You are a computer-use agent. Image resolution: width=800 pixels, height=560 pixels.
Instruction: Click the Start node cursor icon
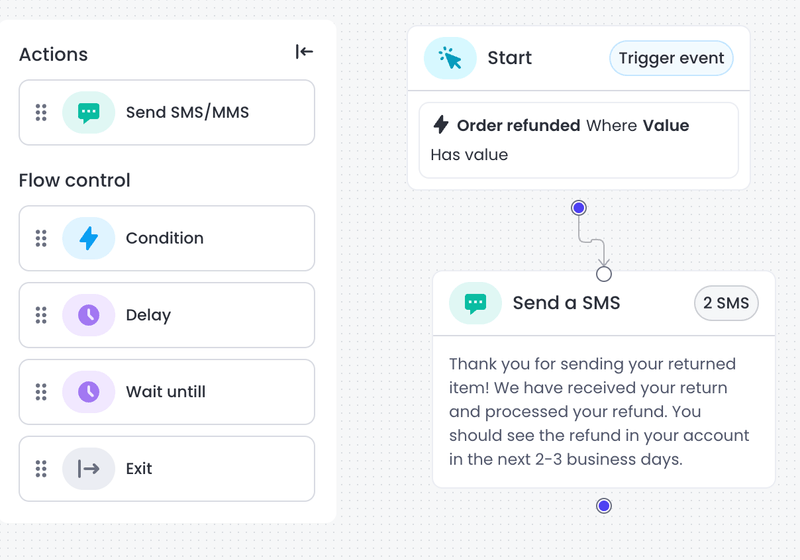pyautogui.click(x=450, y=58)
